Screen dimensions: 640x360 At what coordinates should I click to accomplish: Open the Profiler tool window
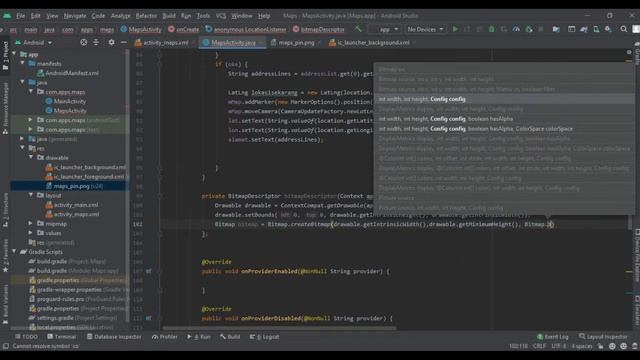coord(165,337)
